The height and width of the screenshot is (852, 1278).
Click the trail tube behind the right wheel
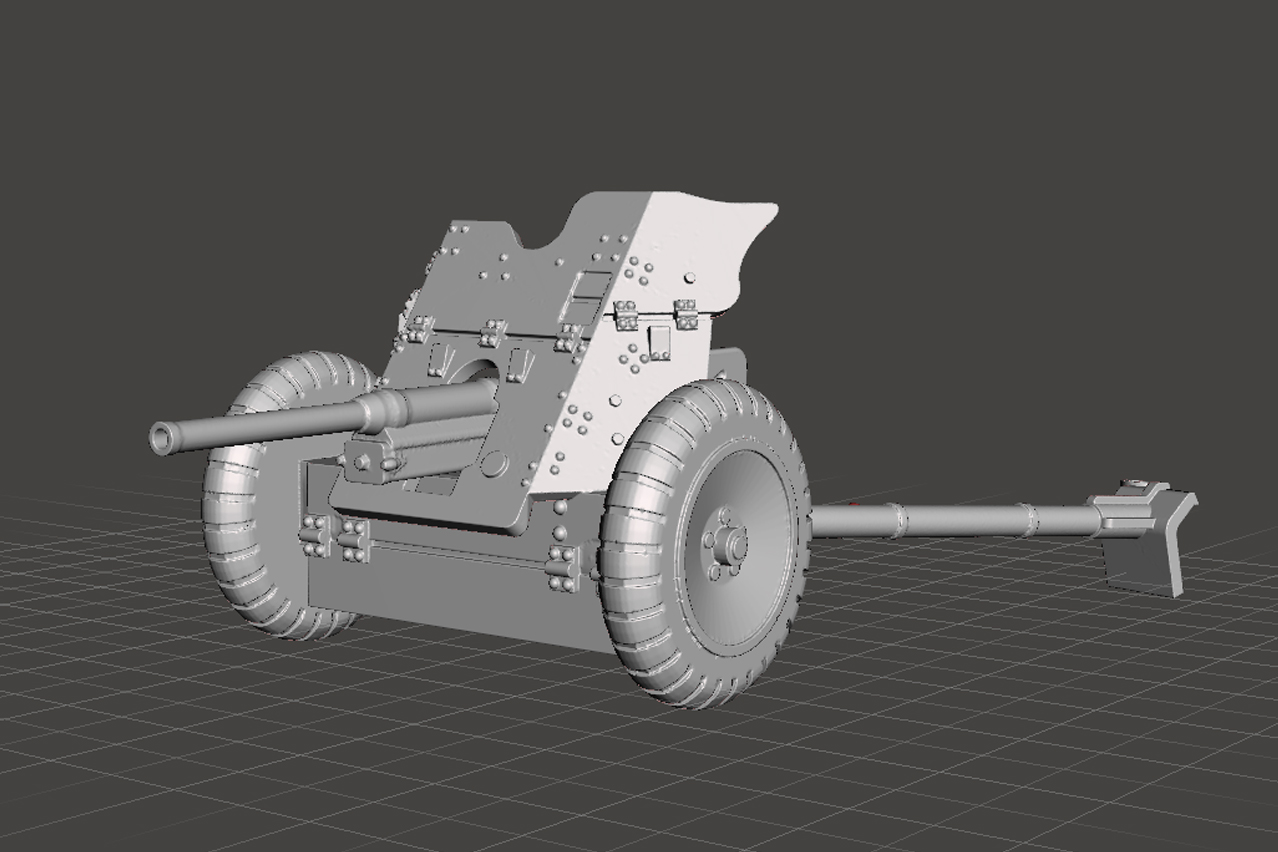pos(950,520)
